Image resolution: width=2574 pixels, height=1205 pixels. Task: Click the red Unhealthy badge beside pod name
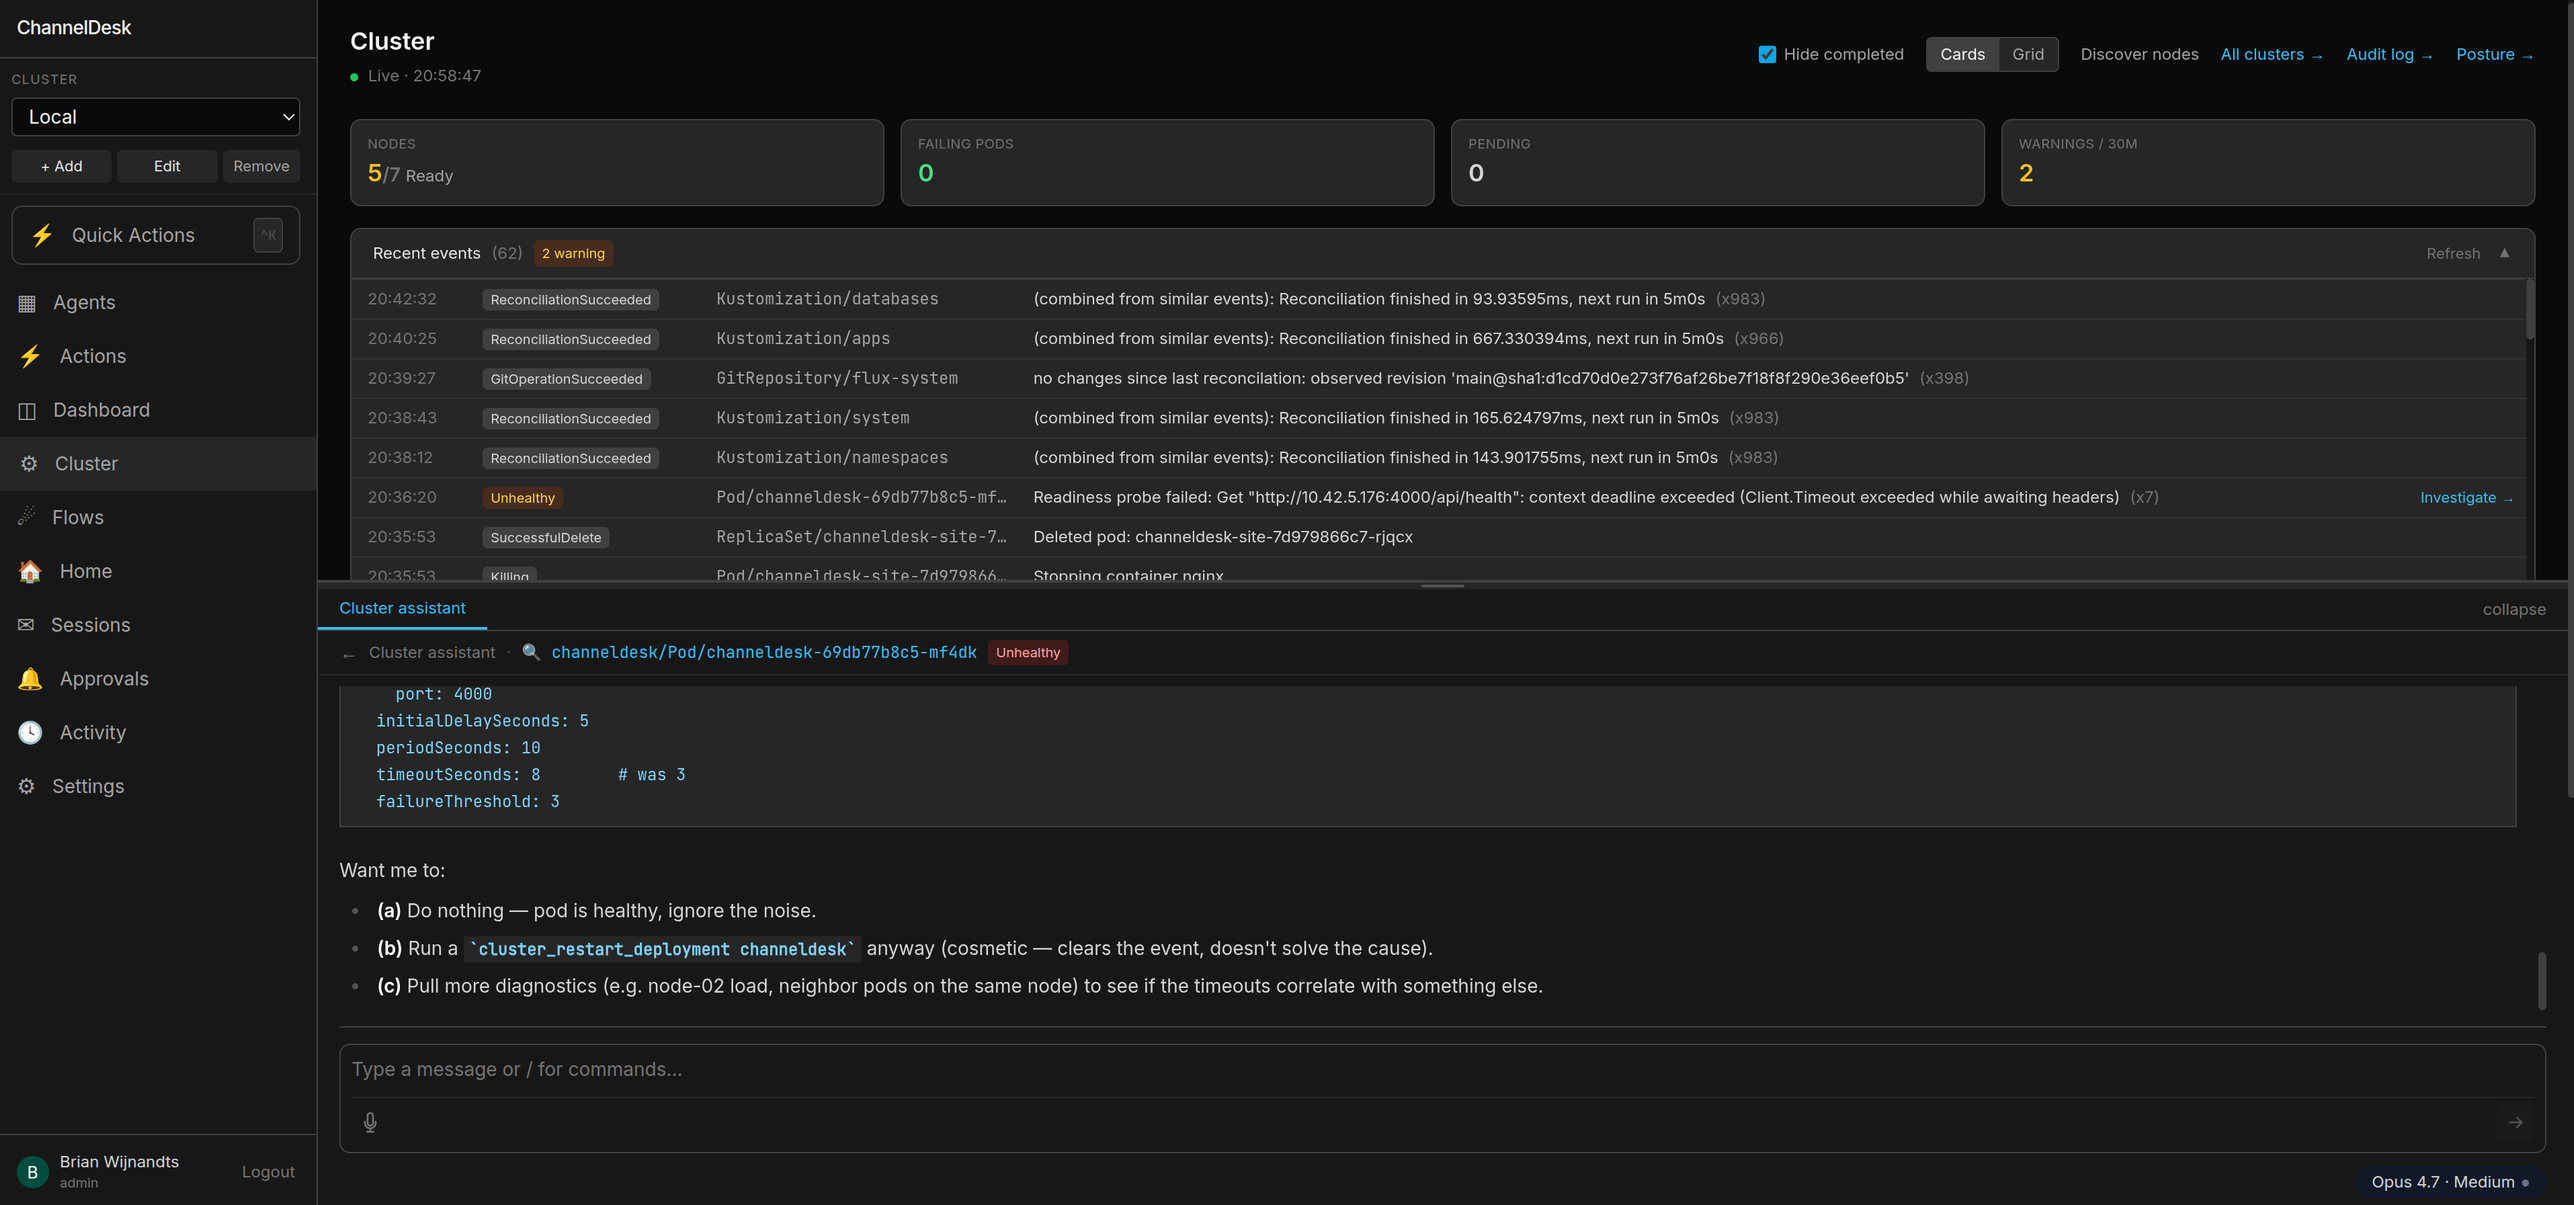(x=1027, y=652)
